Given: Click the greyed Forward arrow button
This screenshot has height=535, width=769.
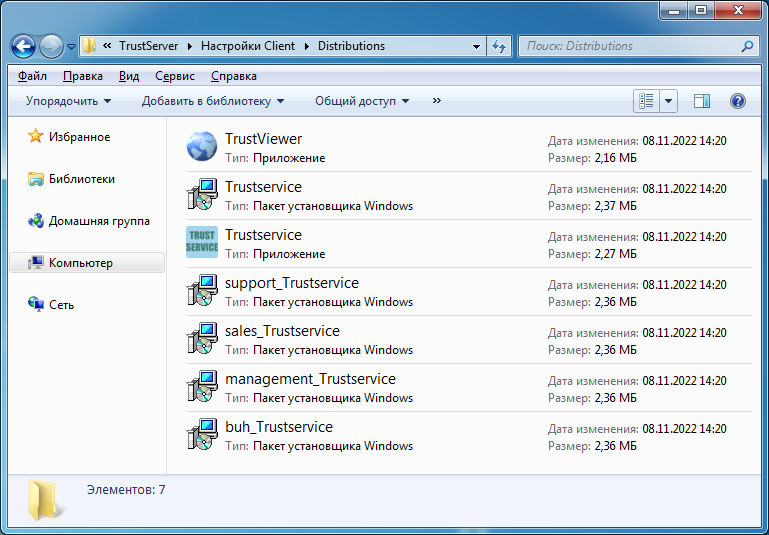Looking at the screenshot, I should coord(51,47).
